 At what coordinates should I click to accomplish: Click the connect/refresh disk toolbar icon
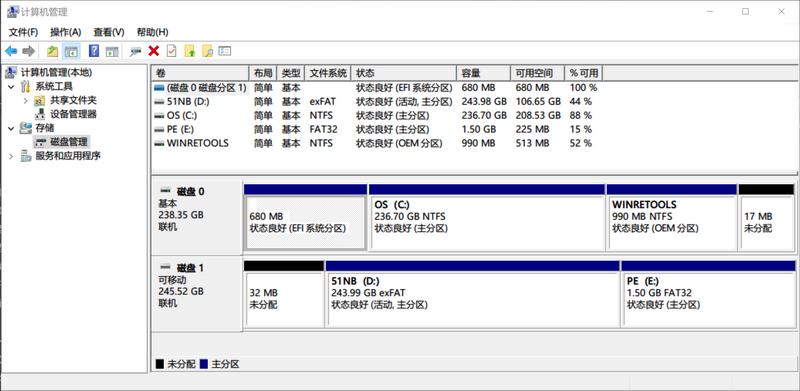coord(135,51)
